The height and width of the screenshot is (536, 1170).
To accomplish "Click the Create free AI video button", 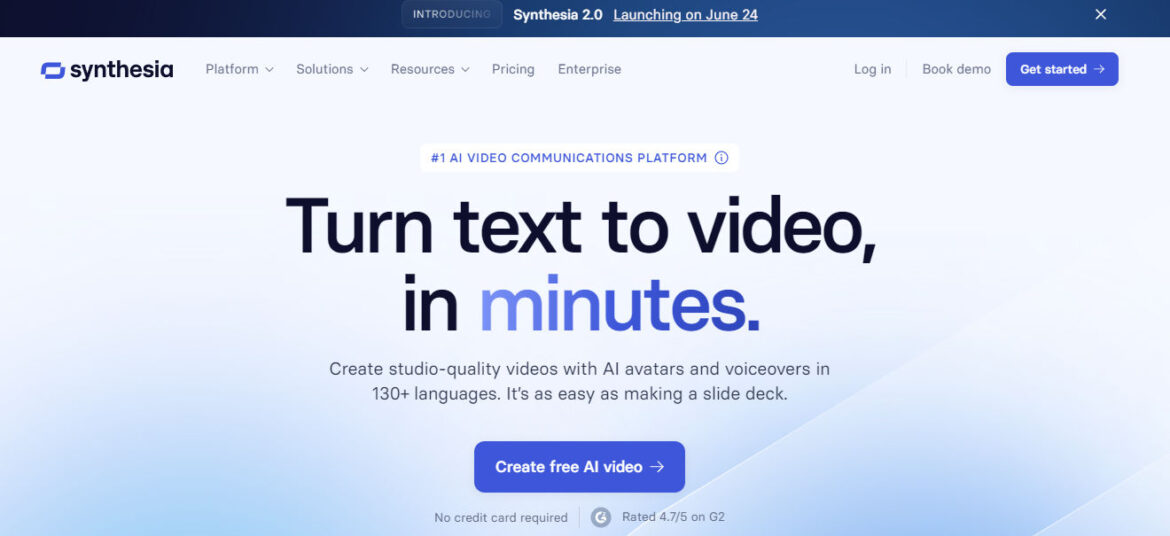I will tap(579, 467).
